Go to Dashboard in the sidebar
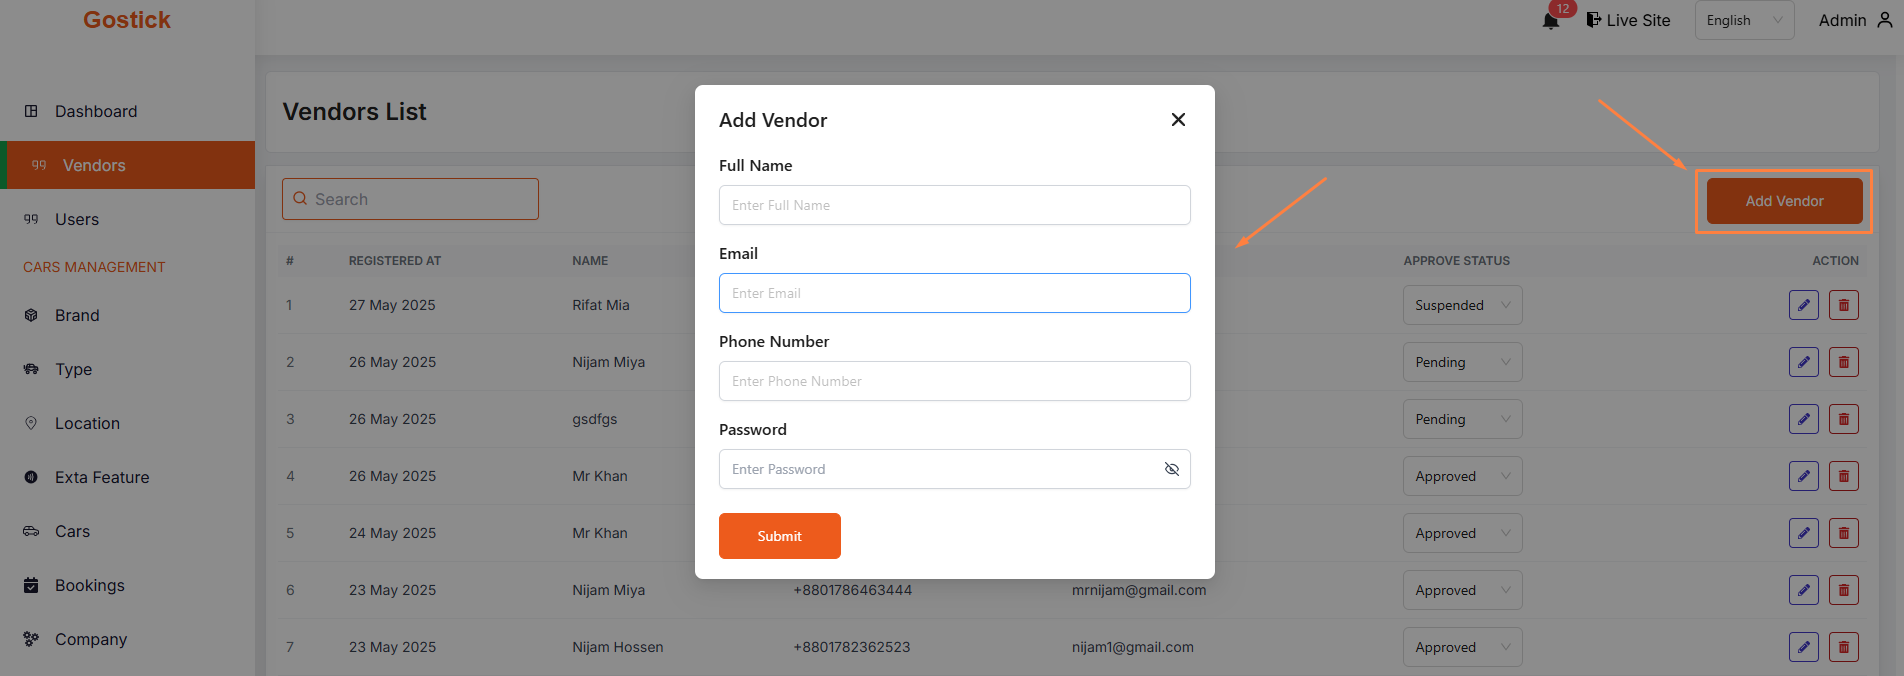This screenshot has height=676, width=1904. pos(96,111)
